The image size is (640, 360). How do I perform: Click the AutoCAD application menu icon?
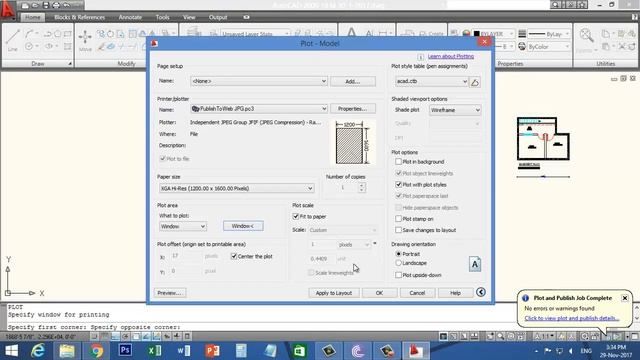coord(7,9)
